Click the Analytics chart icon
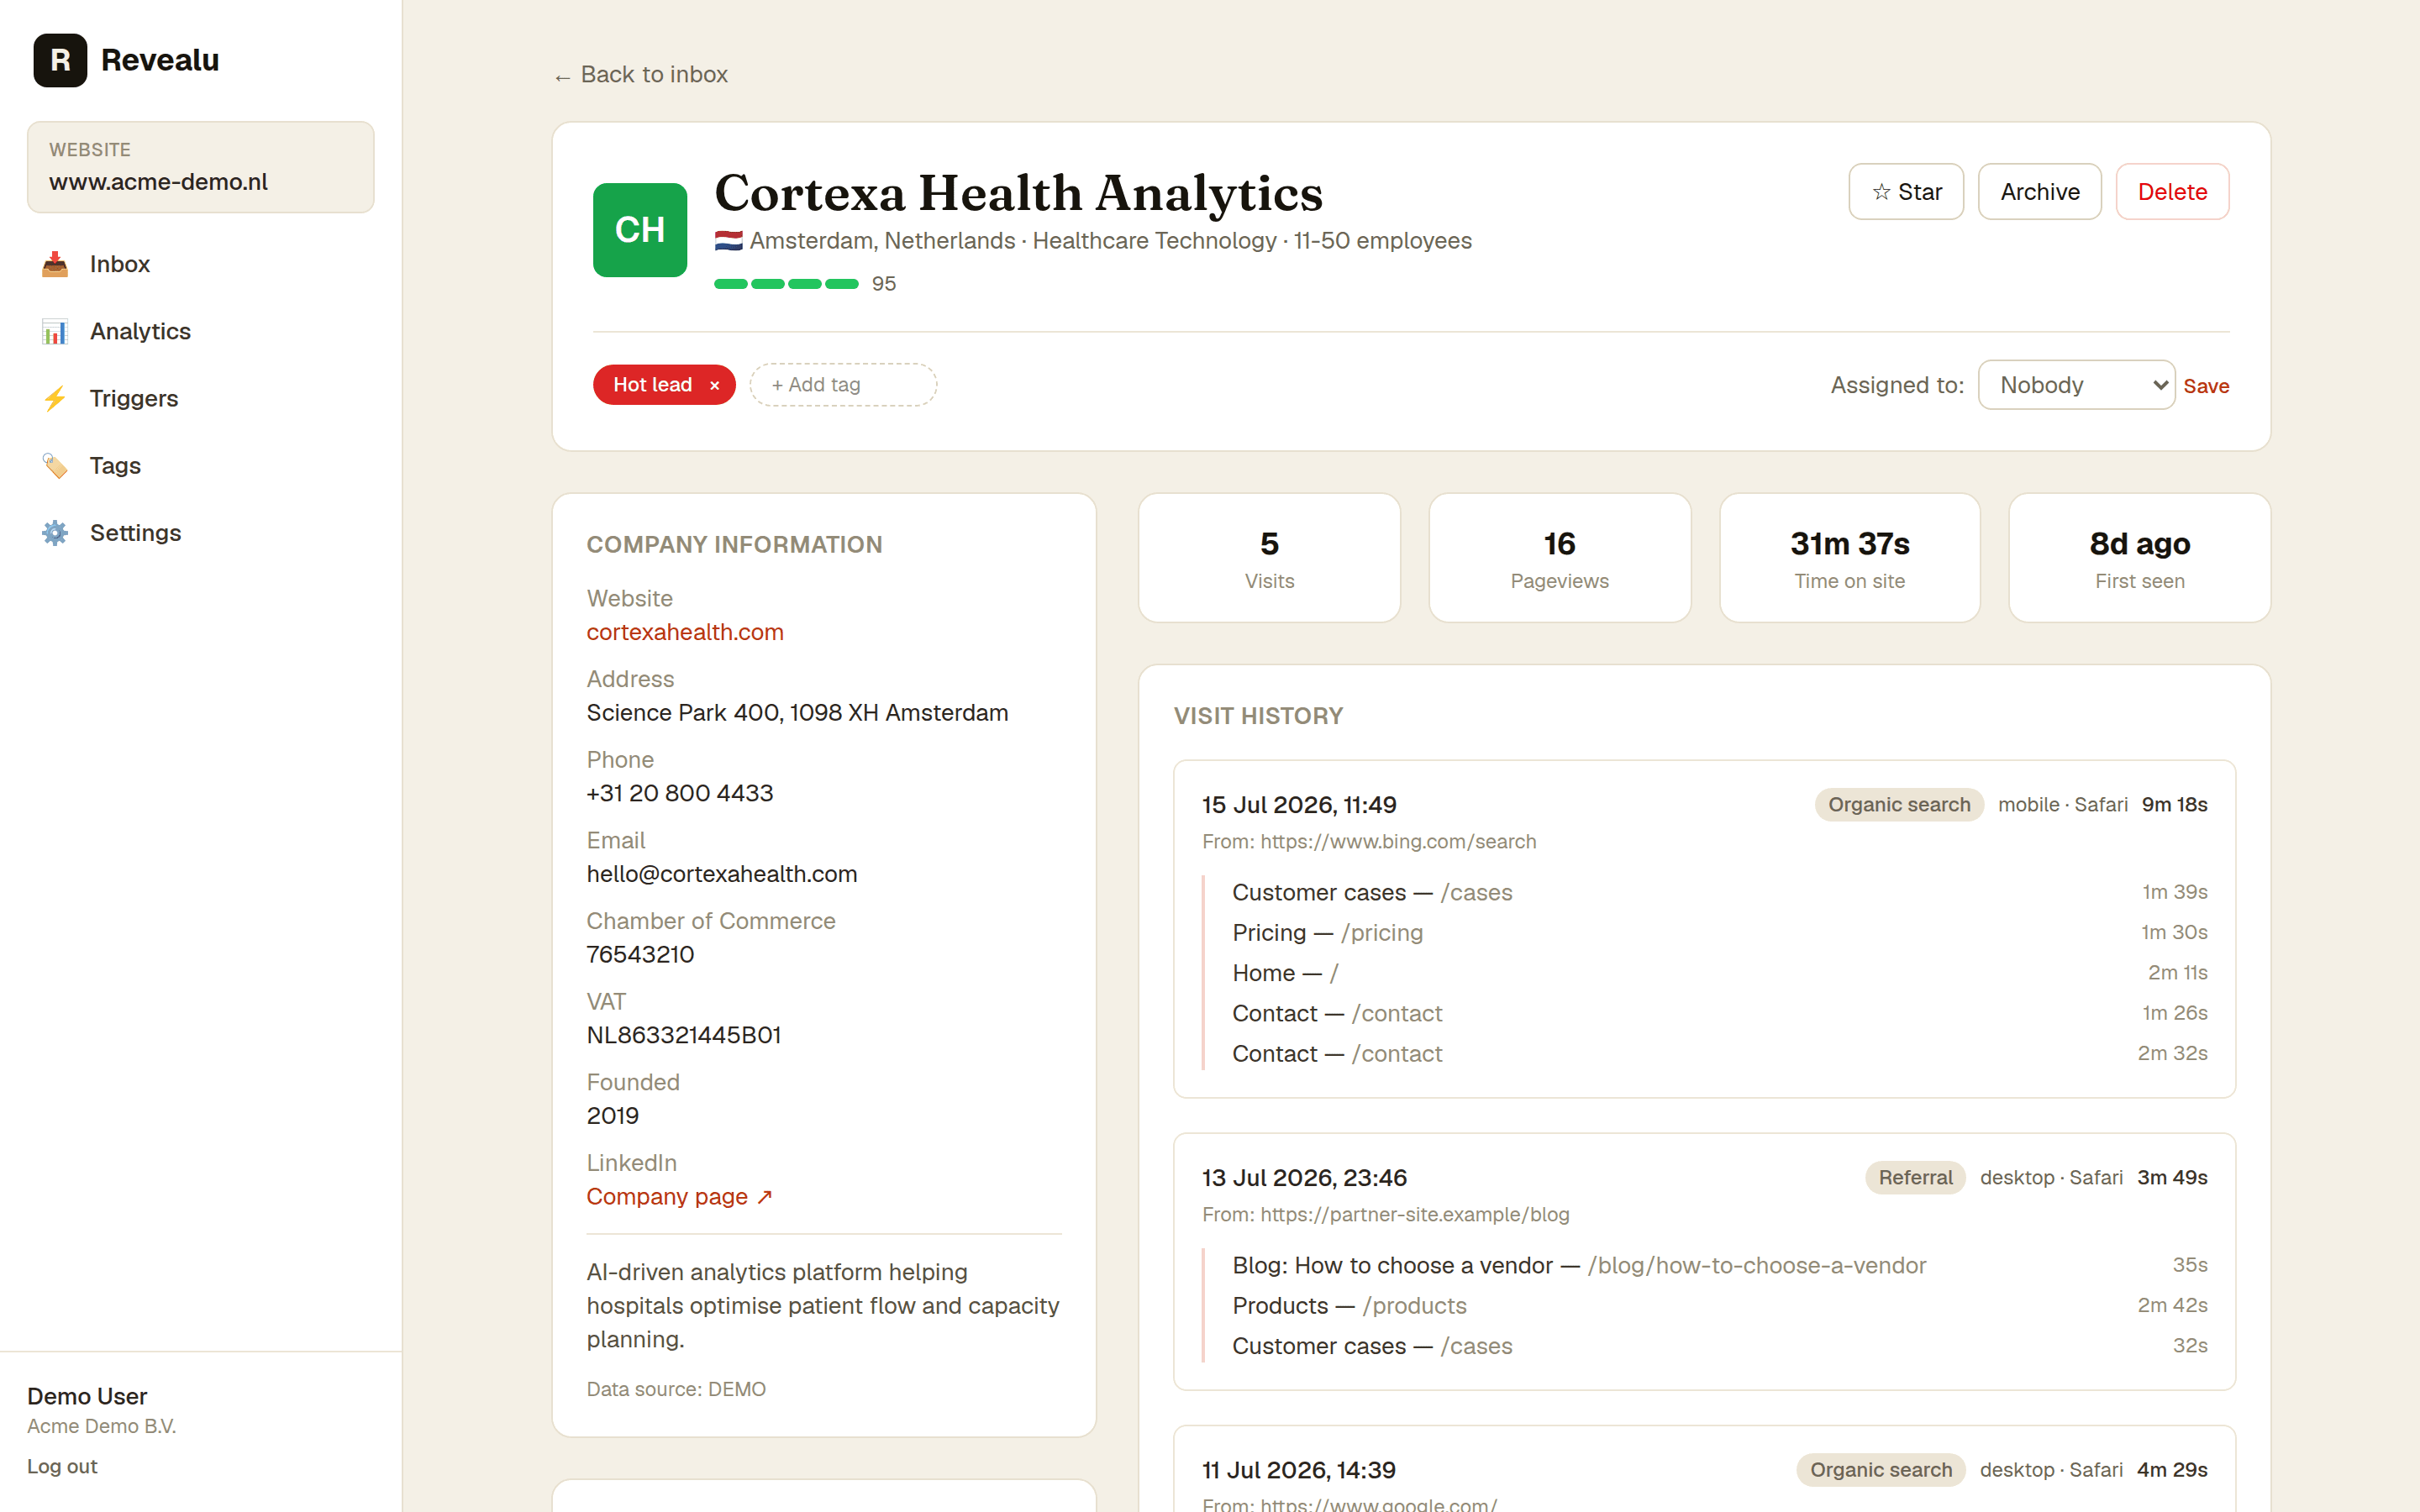Viewport: 2420px width, 1512px height. (55, 331)
